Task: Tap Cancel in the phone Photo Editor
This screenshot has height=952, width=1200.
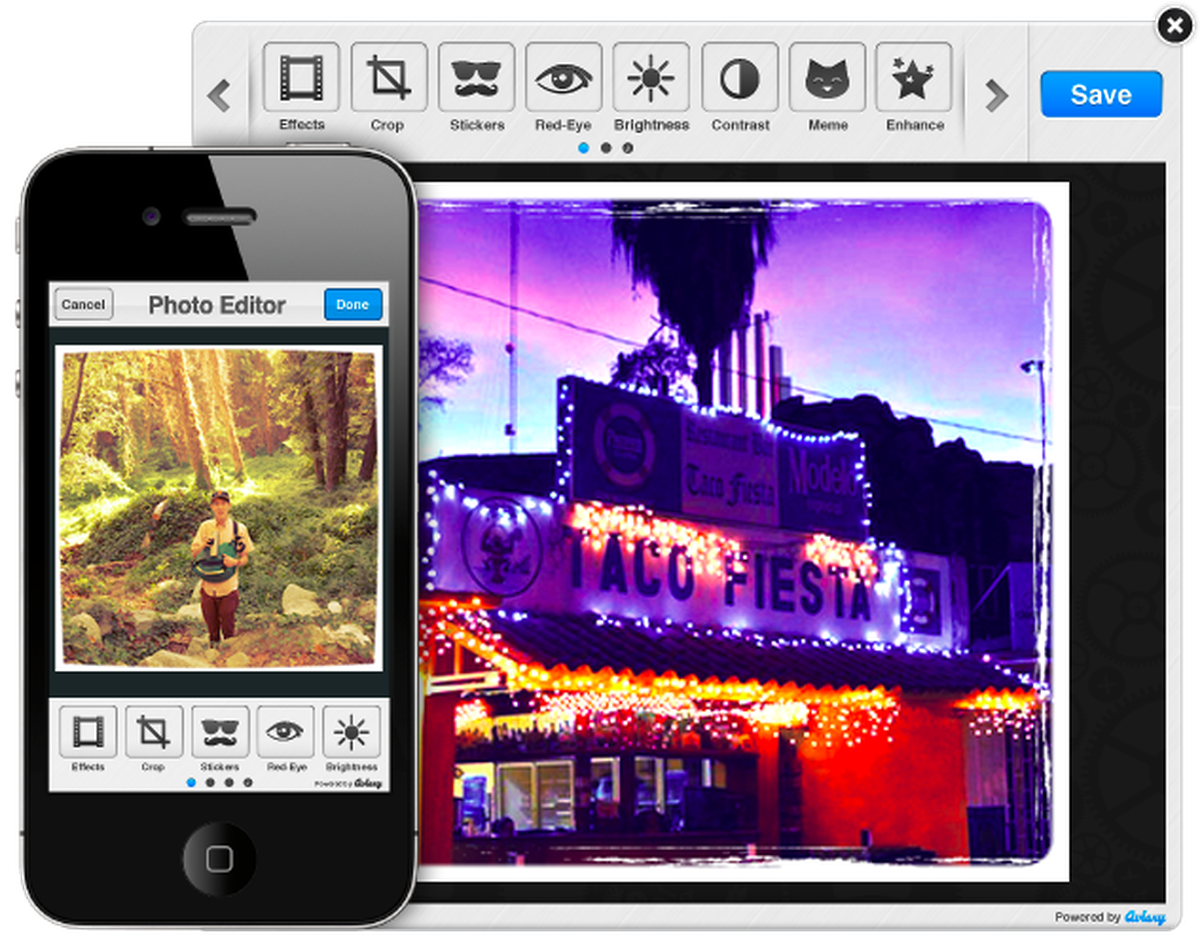Action: click(x=83, y=305)
